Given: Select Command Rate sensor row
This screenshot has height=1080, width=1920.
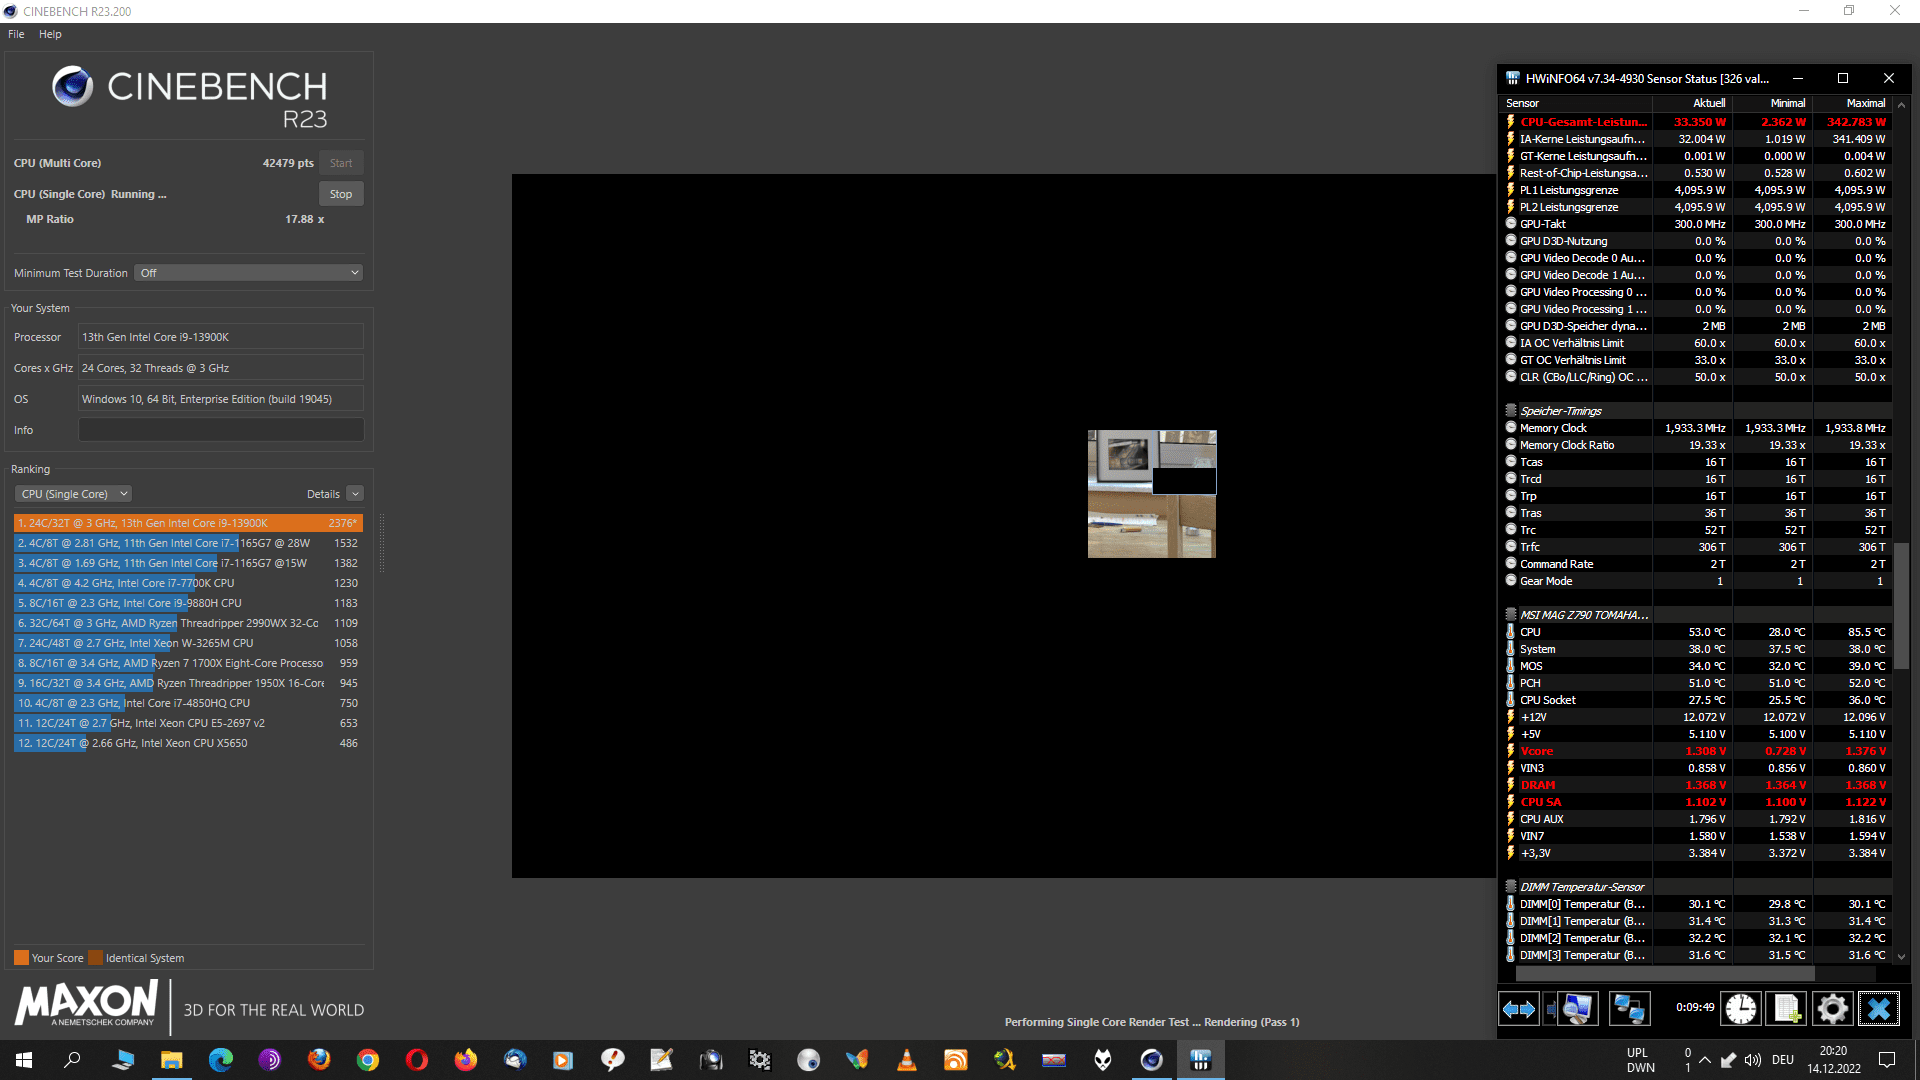Looking at the screenshot, I should 1696,564.
